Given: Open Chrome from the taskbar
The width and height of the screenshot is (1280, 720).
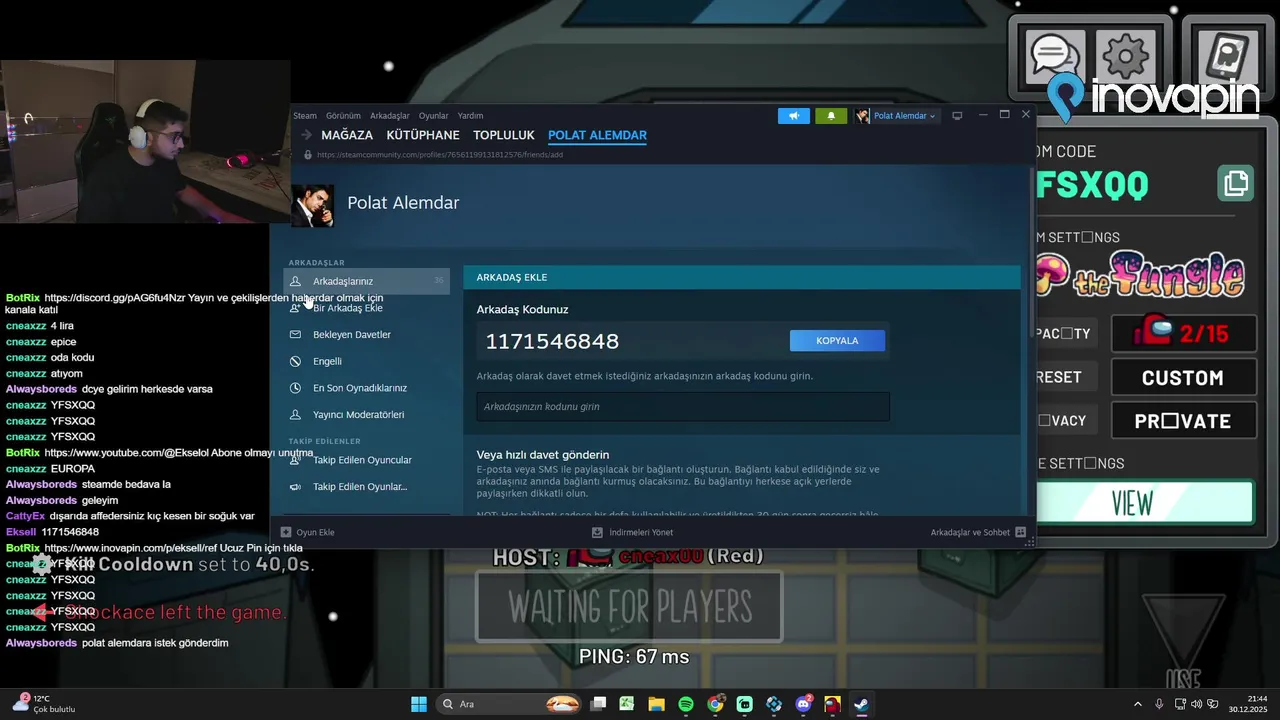Looking at the screenshot, I should [715, 704].
